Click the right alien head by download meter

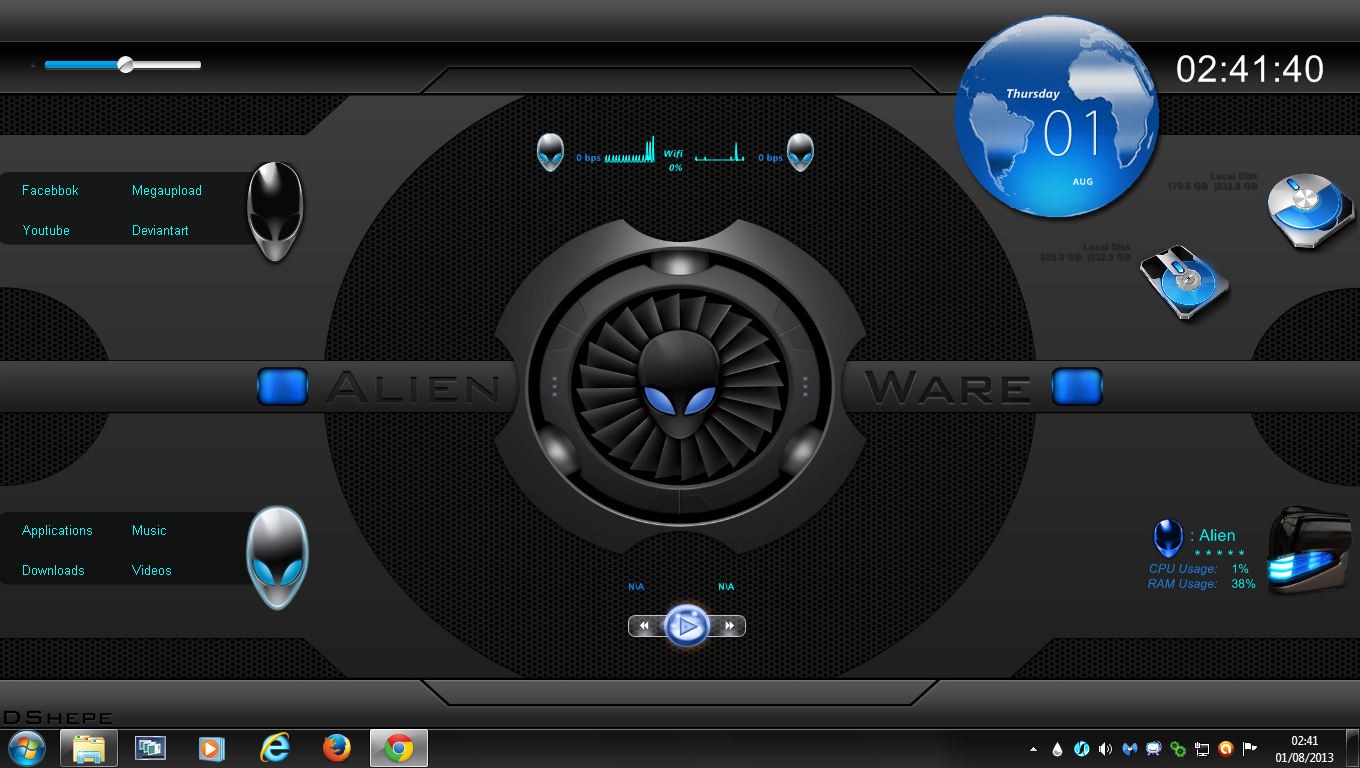point(800,152)
